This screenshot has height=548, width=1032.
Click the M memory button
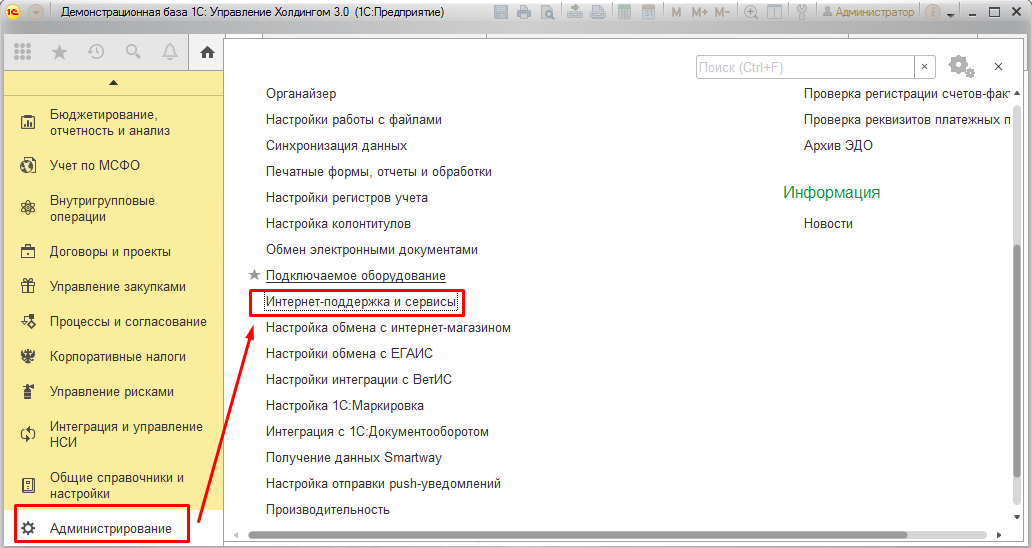(677, 12)
